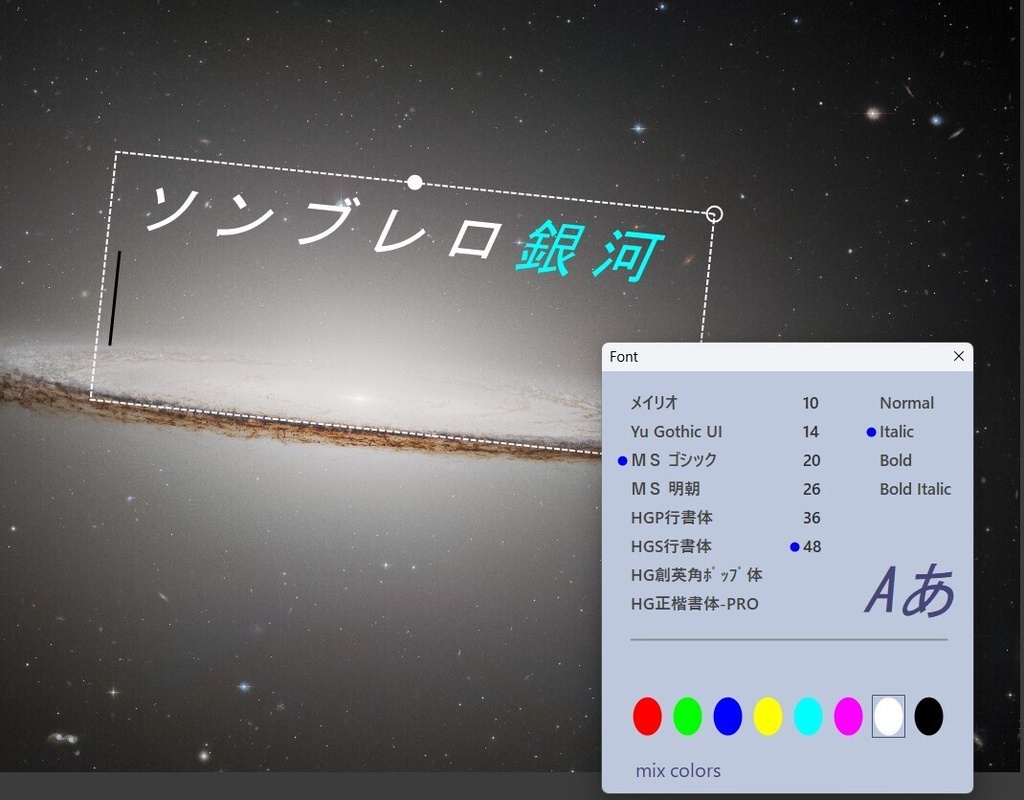Set font size to 20
This screenshot has height=800, width=1024.
811,460
